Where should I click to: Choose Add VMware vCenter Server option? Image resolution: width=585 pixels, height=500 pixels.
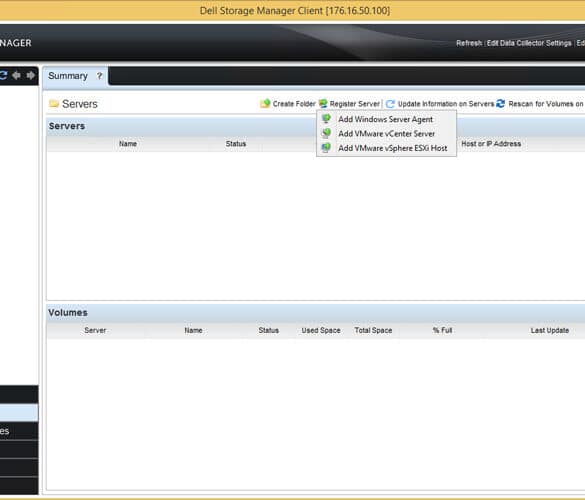coord(386,134)
